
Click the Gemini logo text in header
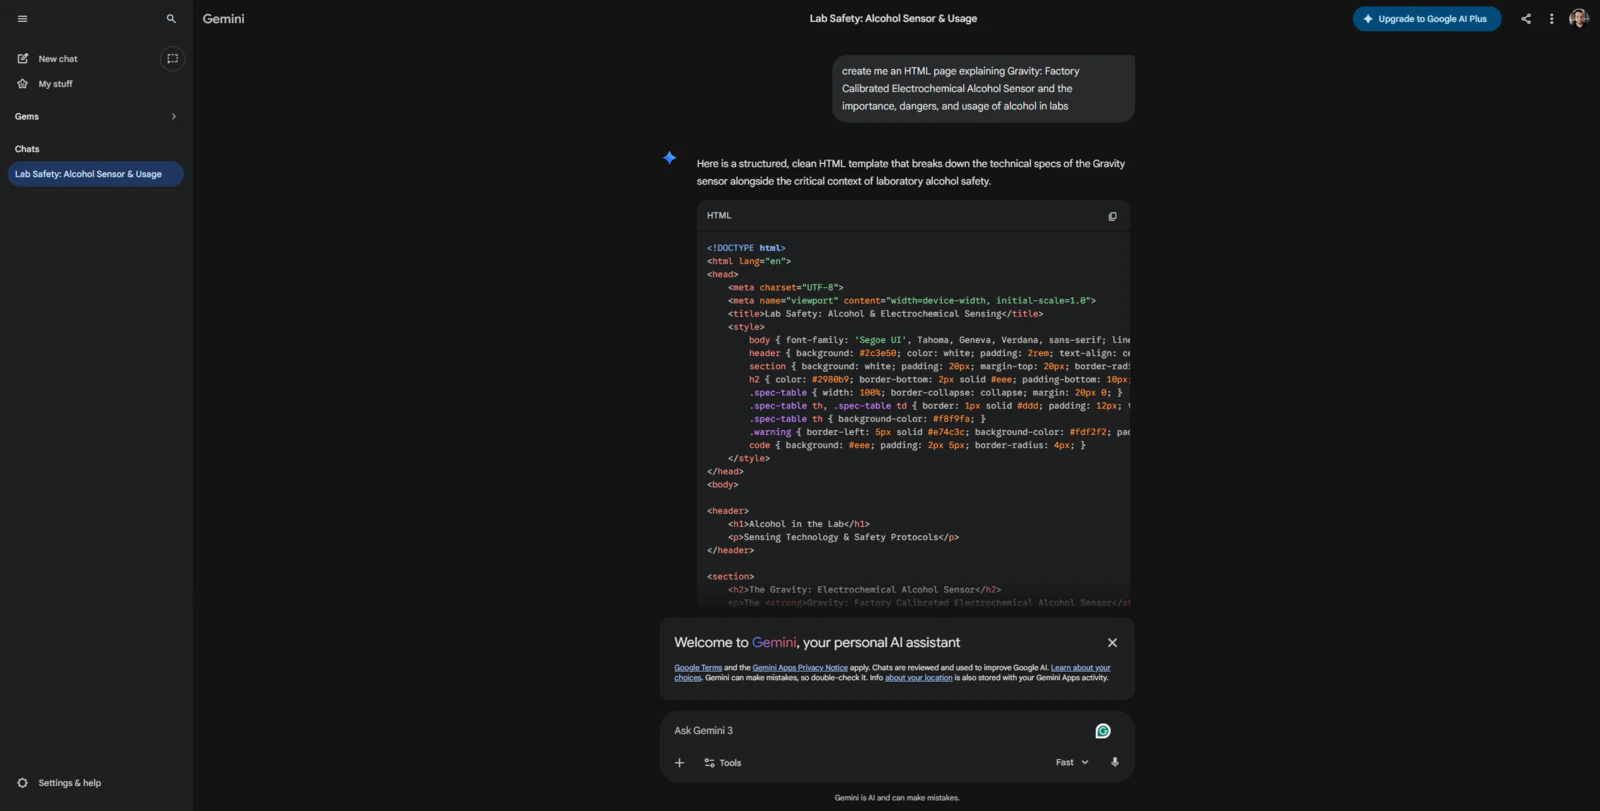(224, 19)
